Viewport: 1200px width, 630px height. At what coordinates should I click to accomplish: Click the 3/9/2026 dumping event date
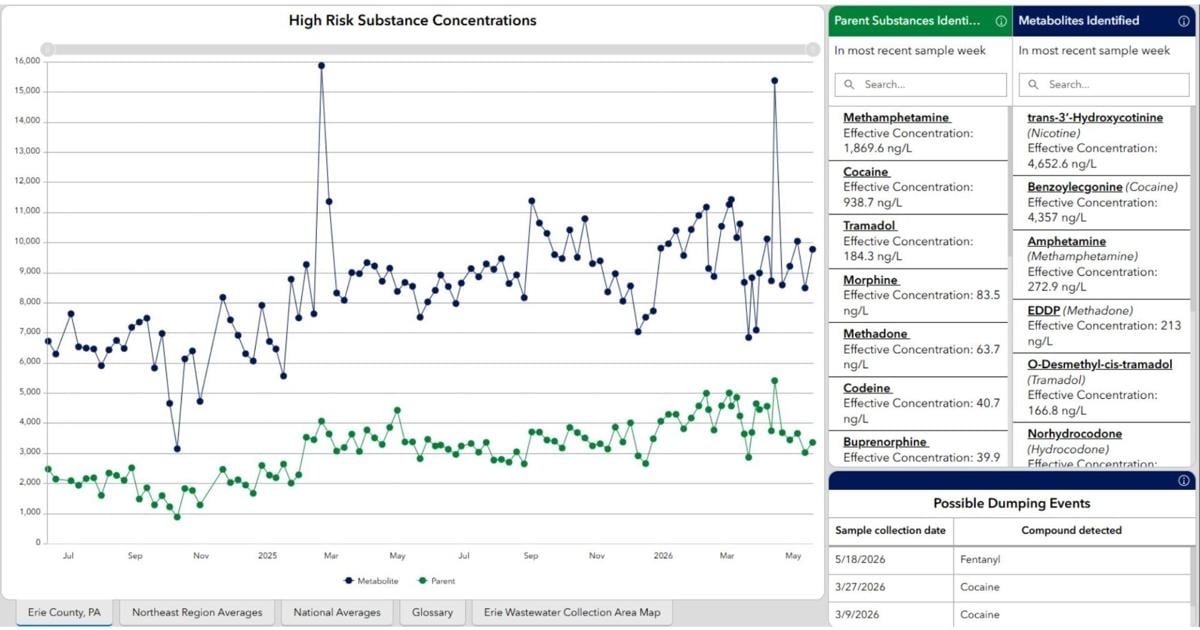pos(855,614)
